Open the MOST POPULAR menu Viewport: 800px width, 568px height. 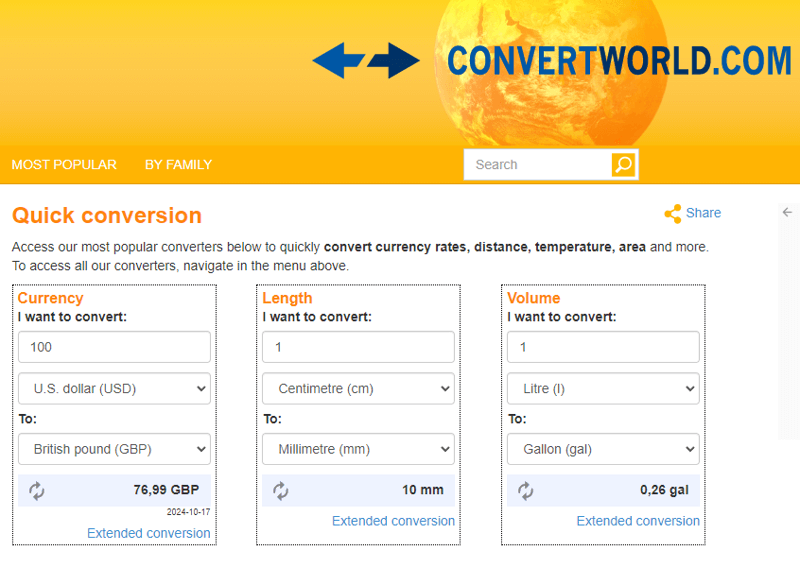[64, 165]
